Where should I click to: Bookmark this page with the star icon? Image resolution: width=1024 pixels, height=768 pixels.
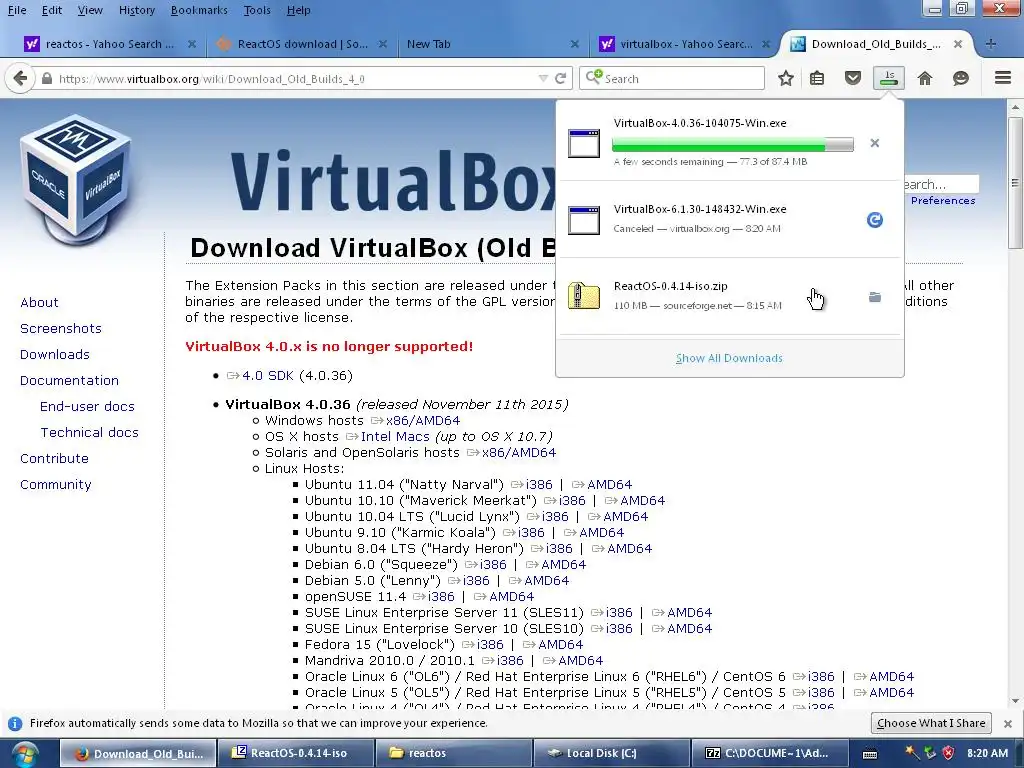pyautogui.click(x=786, y=78)
